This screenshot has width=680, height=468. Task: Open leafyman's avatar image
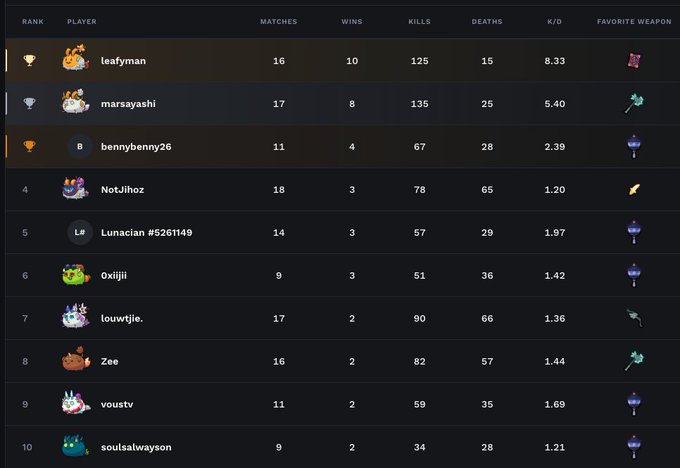click(x=76, y=58)
